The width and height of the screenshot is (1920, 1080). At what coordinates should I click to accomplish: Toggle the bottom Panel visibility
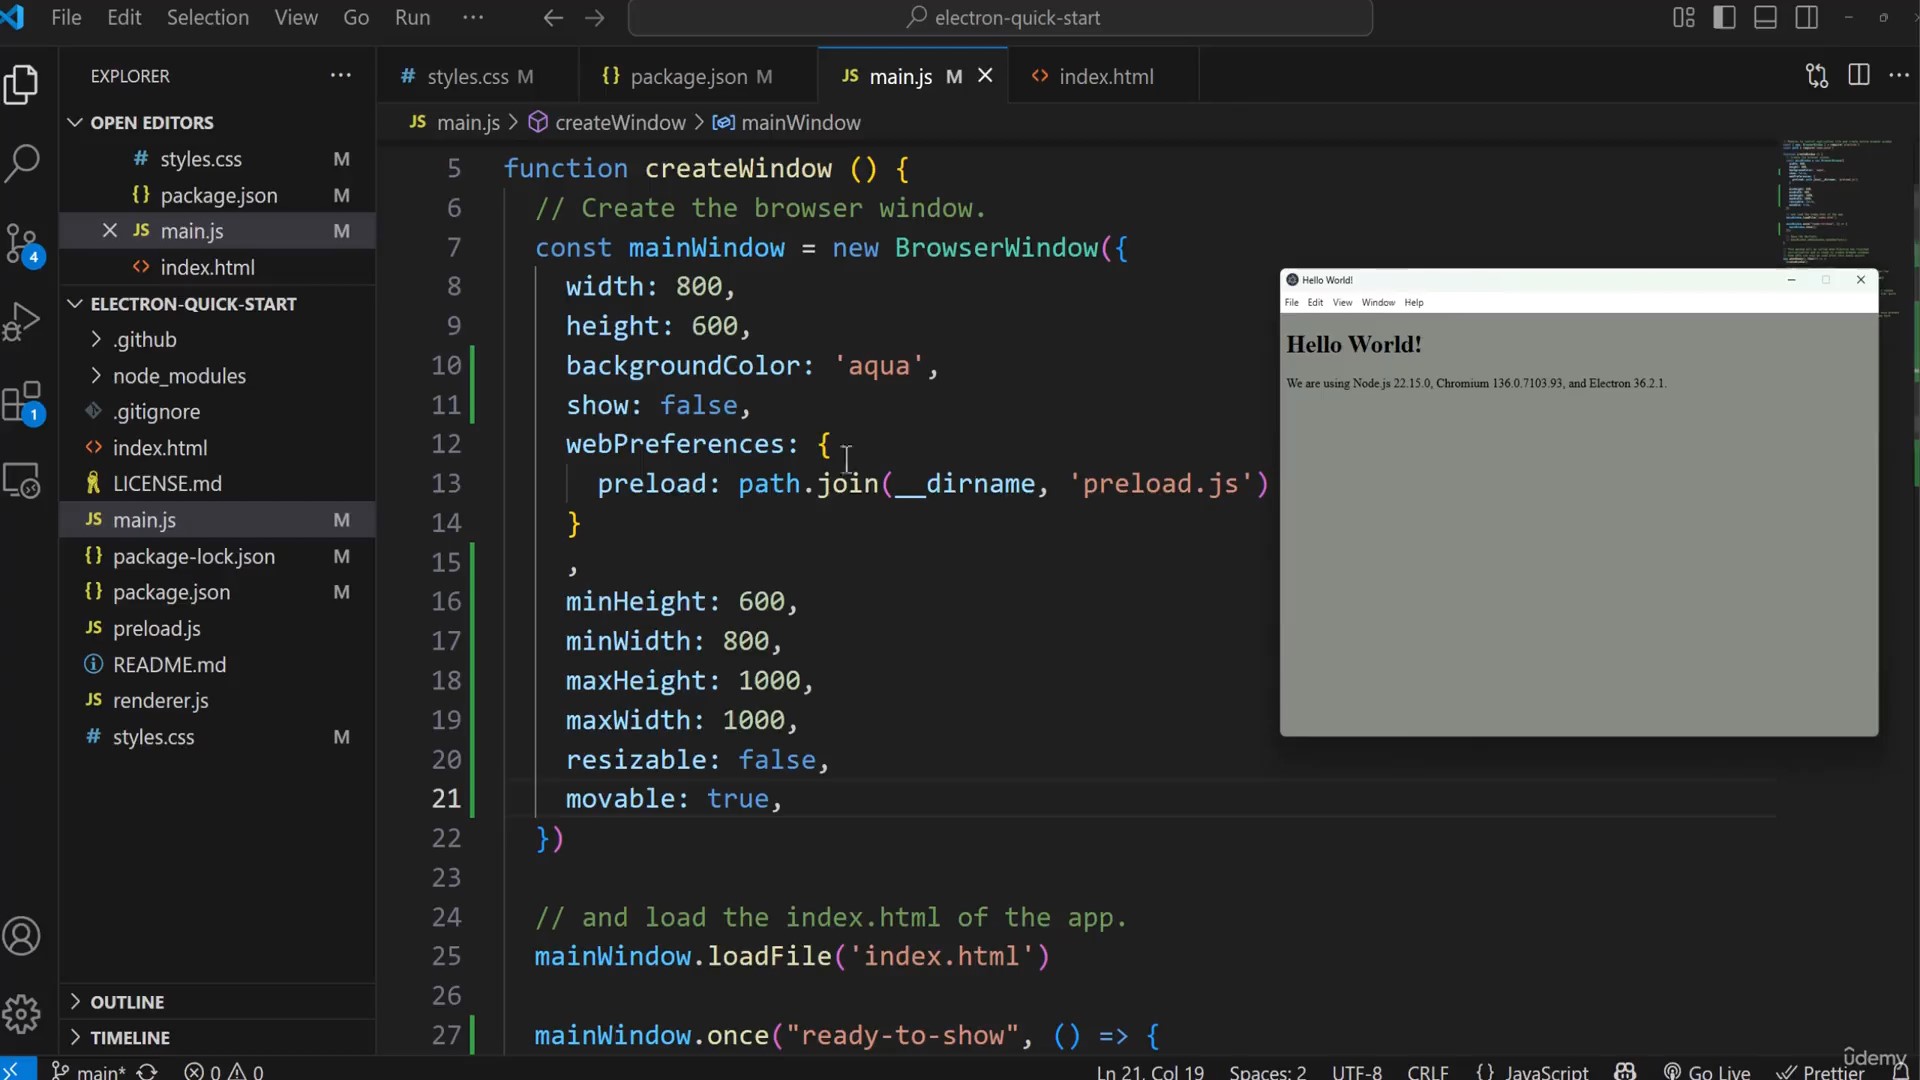[1766, 18]
